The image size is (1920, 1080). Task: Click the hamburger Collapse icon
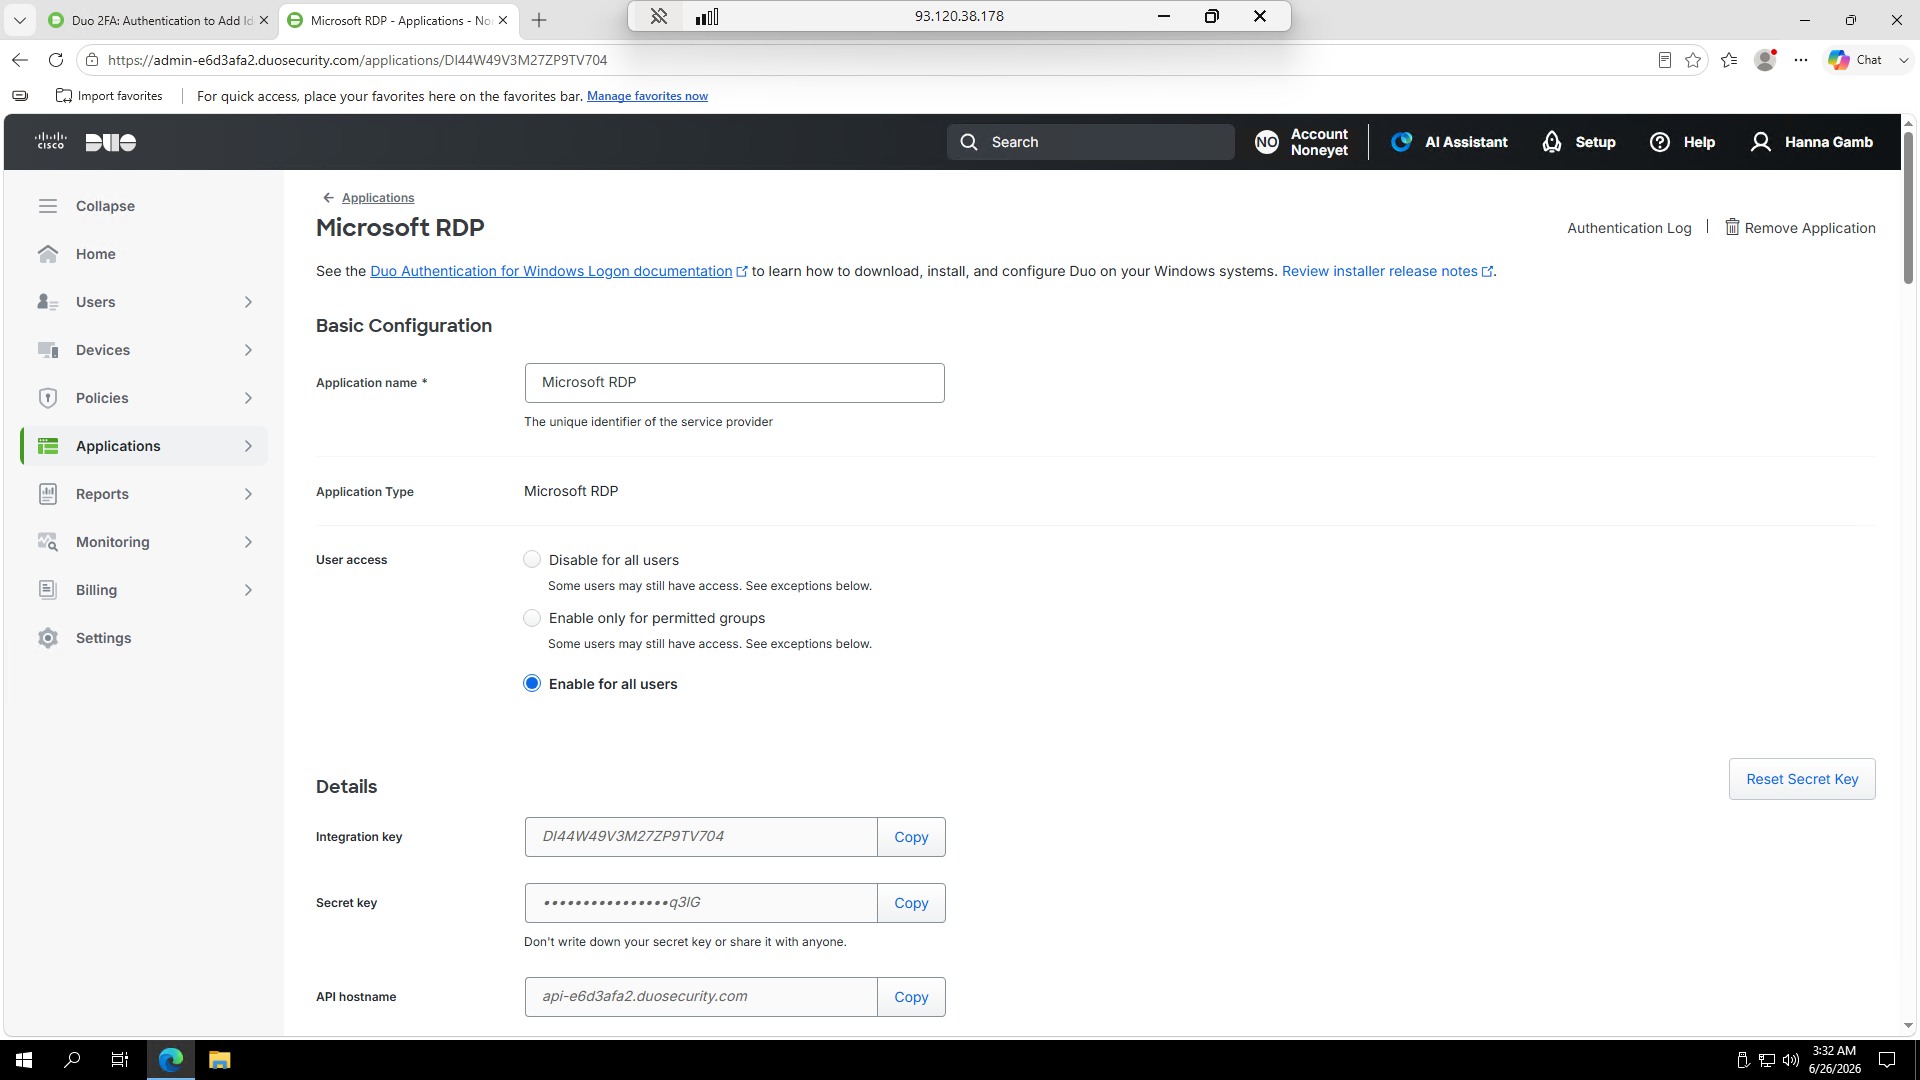click(48, 206)
